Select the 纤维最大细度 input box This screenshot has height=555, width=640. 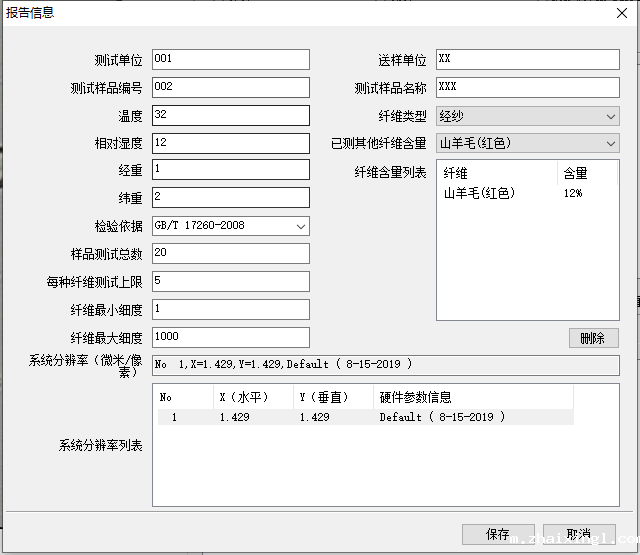[x=230, y=337]
